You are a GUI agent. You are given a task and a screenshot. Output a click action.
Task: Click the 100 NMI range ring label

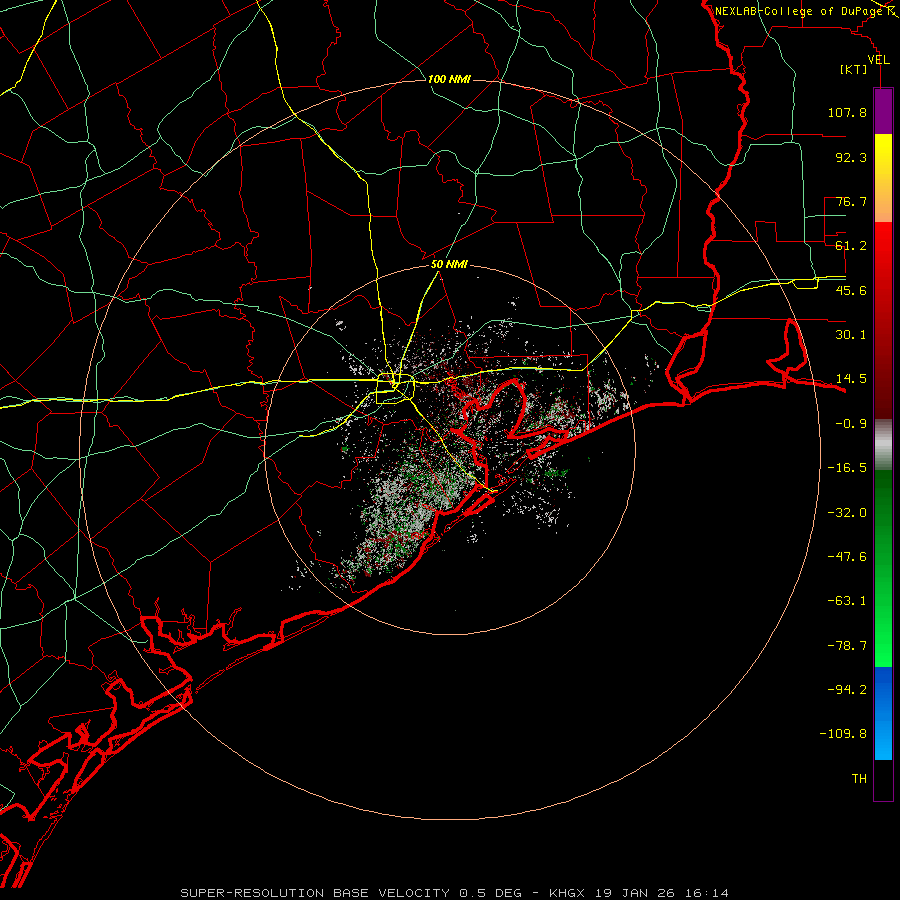[x=449, y=79]
